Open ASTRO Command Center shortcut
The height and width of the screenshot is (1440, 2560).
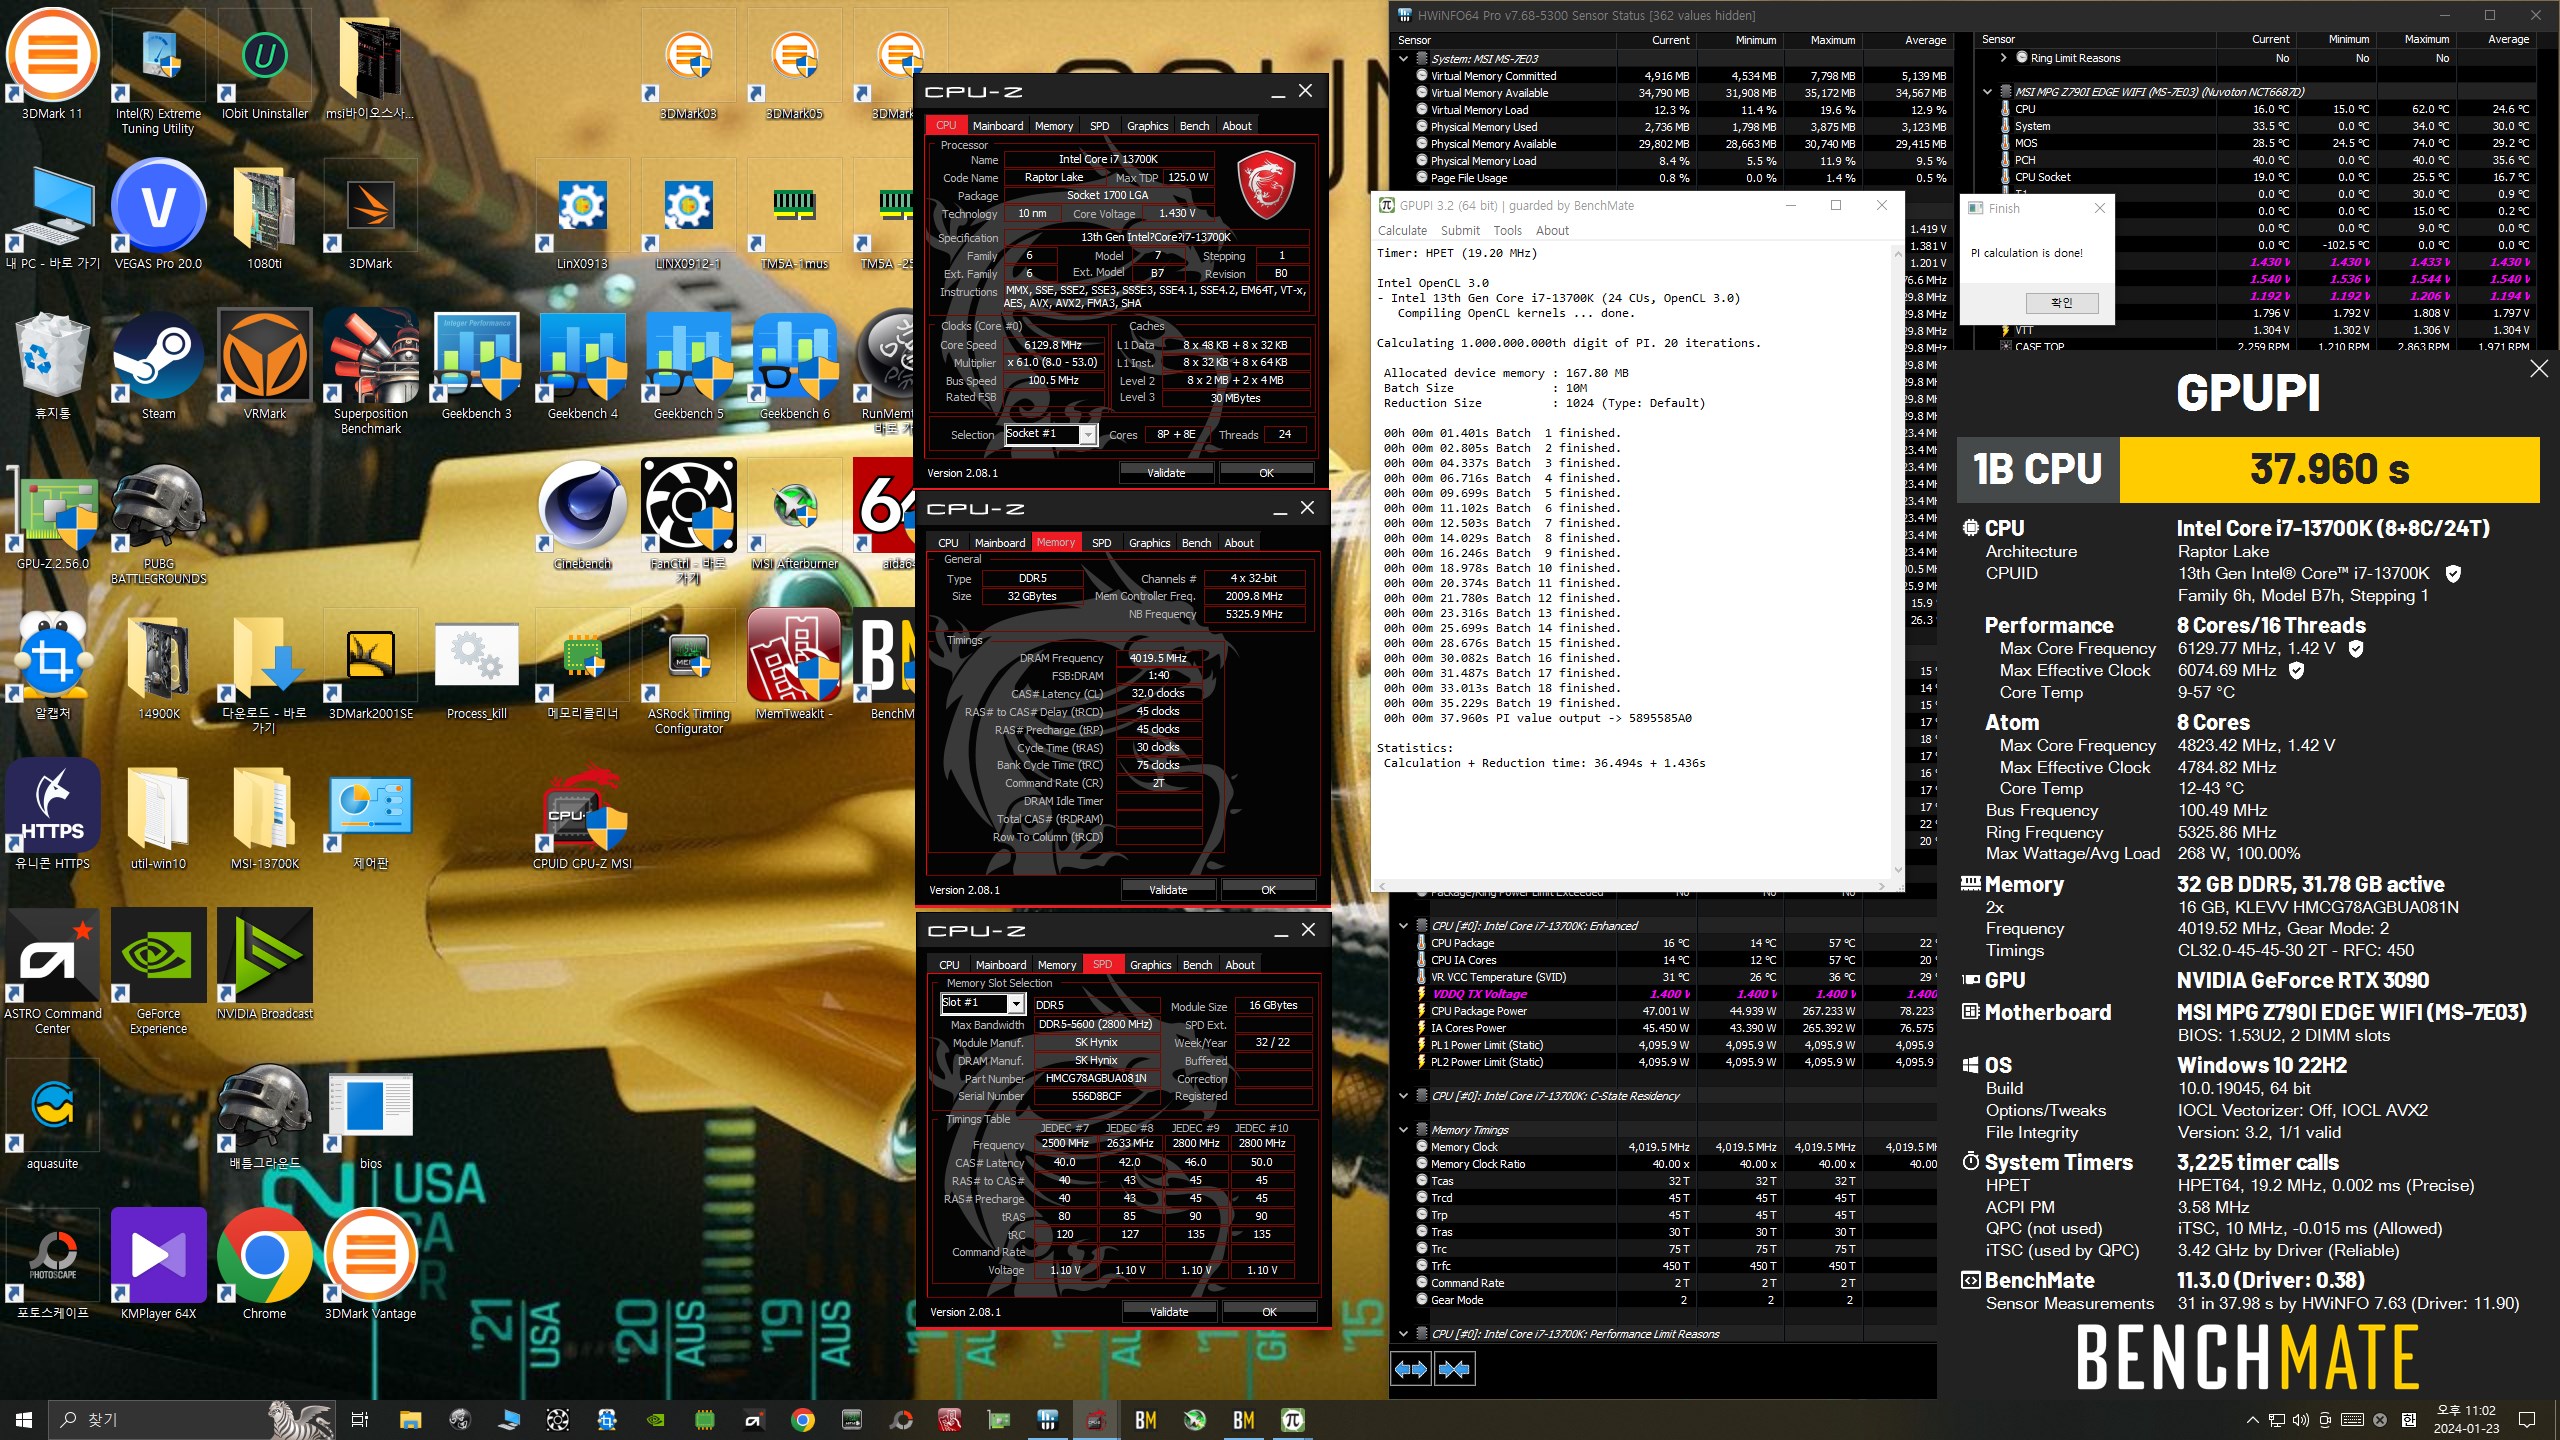[x=53, y=970]
